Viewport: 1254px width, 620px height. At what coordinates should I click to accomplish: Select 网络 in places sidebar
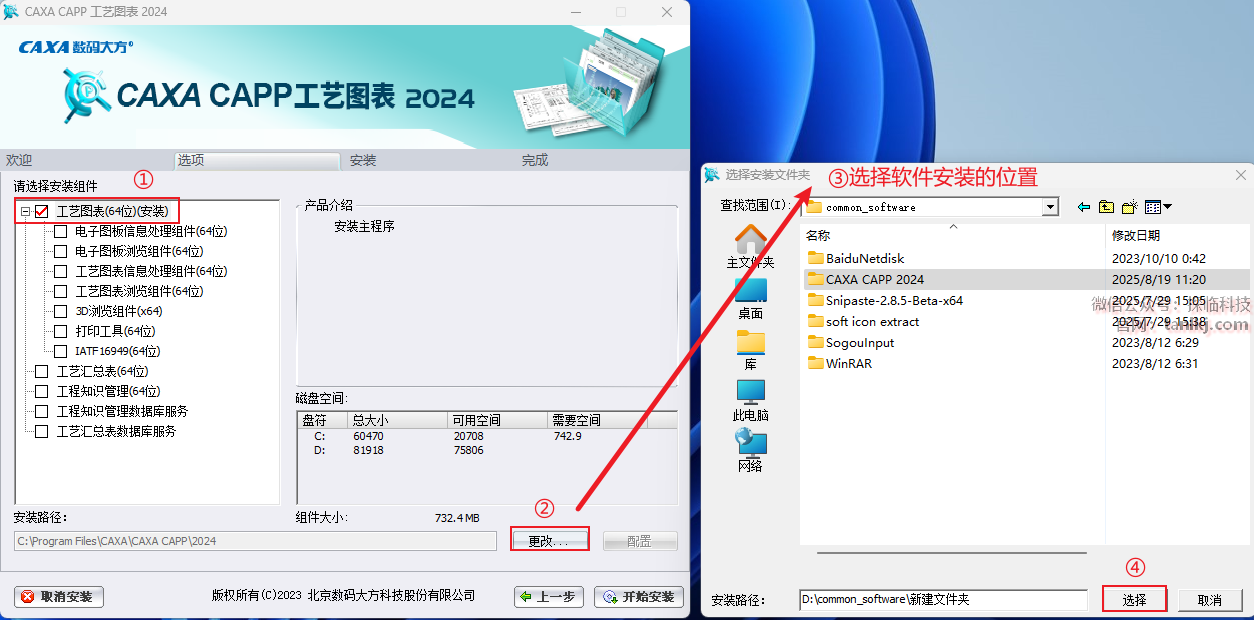pyautogui.click(x=750, y=450)
